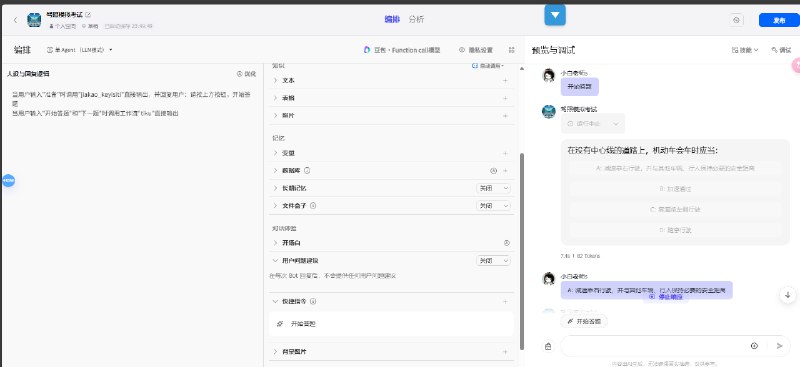The image size is (800, 367).
Task: Click the plus circle icon in chat input
Action: point(754,346)
